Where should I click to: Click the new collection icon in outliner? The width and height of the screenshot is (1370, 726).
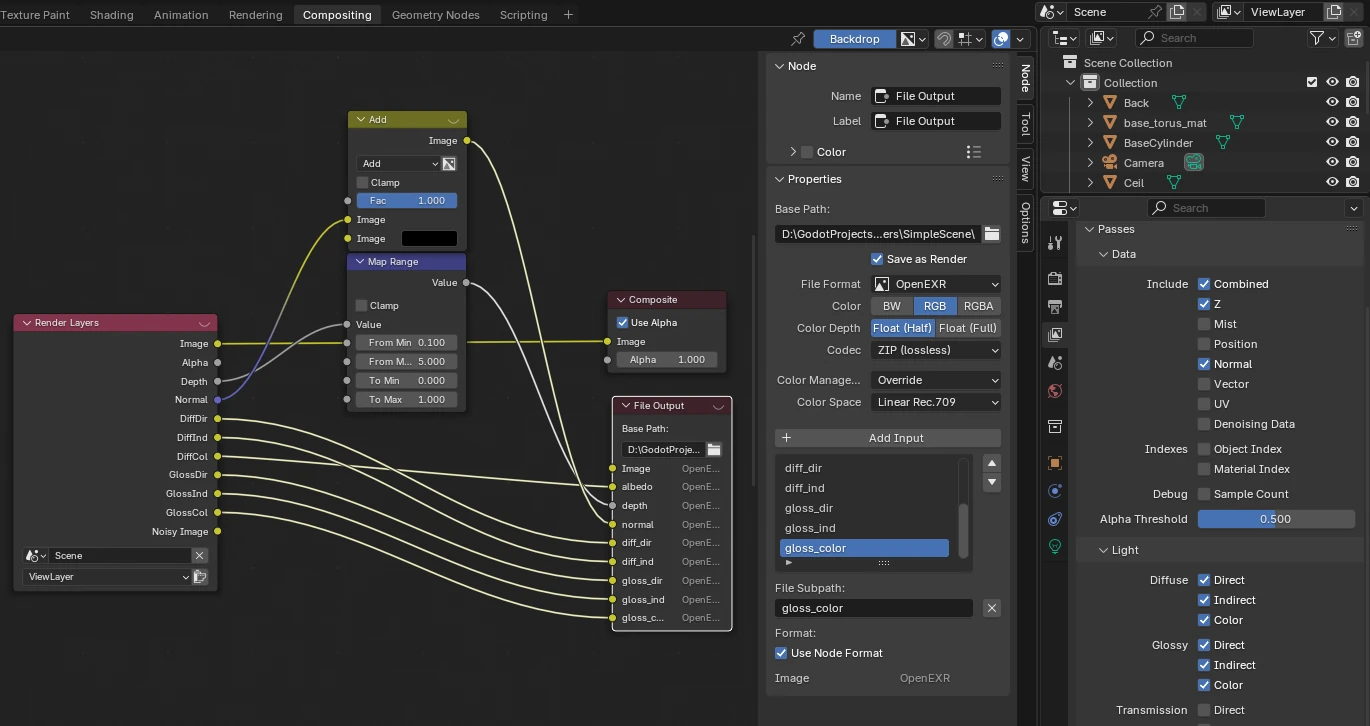point(1352,38)
